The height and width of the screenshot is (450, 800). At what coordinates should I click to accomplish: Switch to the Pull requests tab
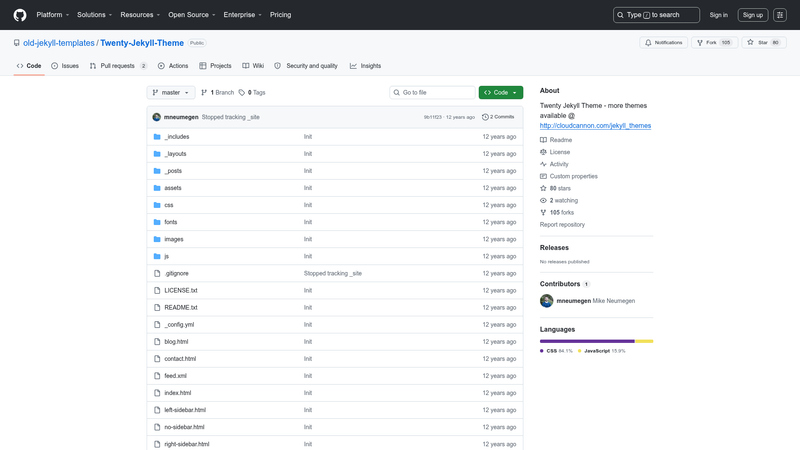tap(118, 66)
